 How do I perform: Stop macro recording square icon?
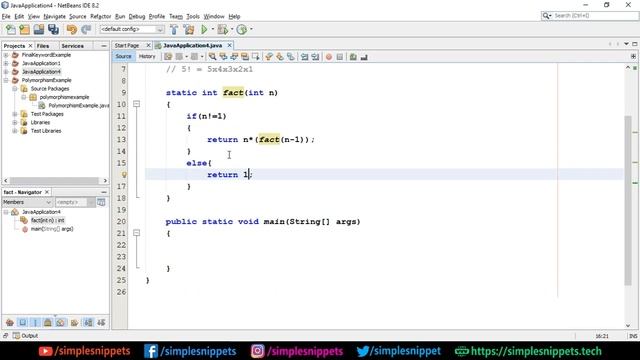tap(340, 57)
